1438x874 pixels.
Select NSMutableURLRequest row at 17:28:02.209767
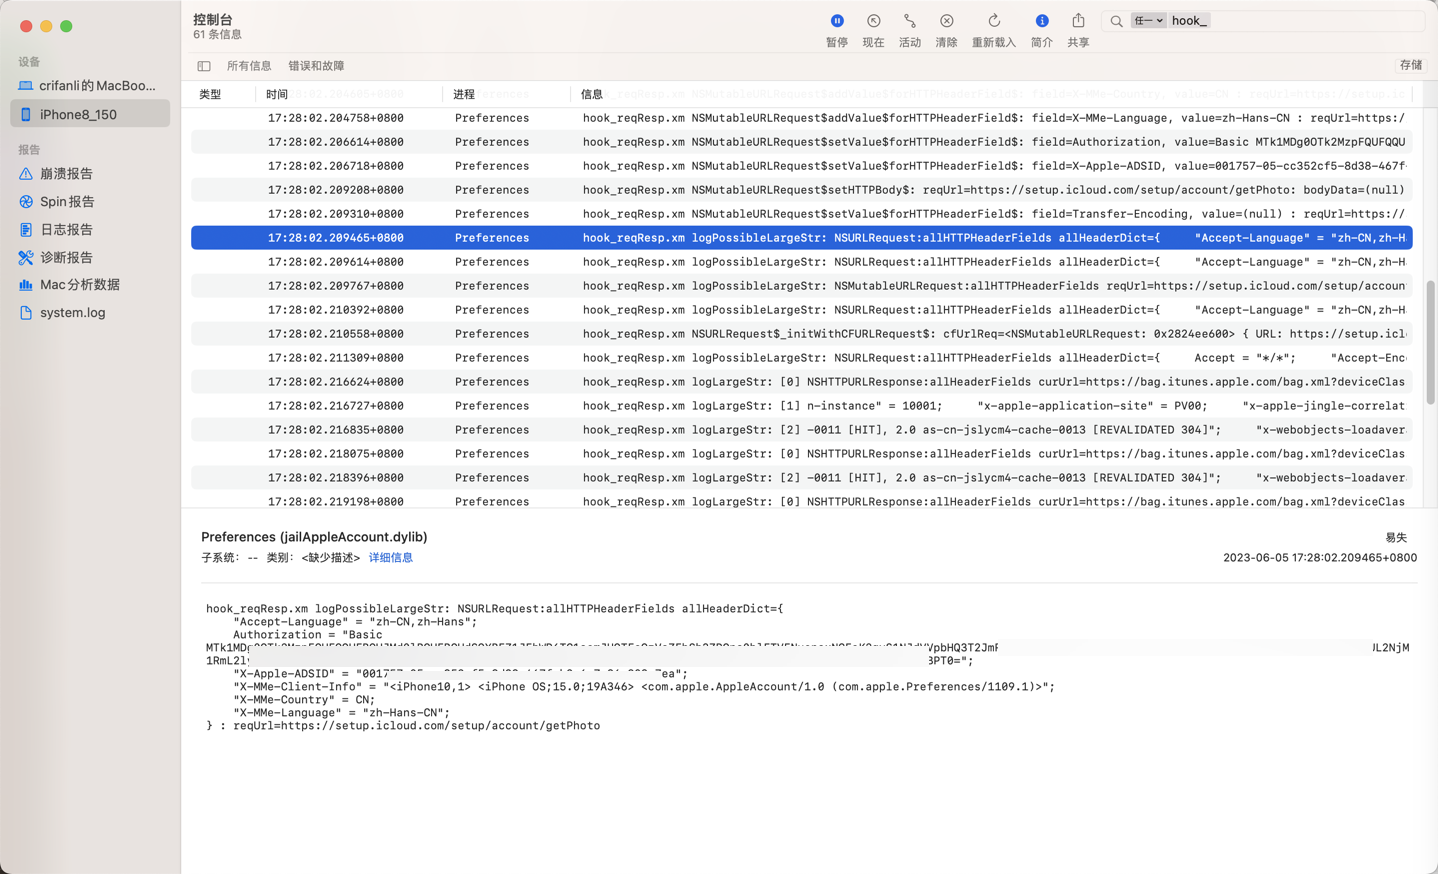click(801, 286)
